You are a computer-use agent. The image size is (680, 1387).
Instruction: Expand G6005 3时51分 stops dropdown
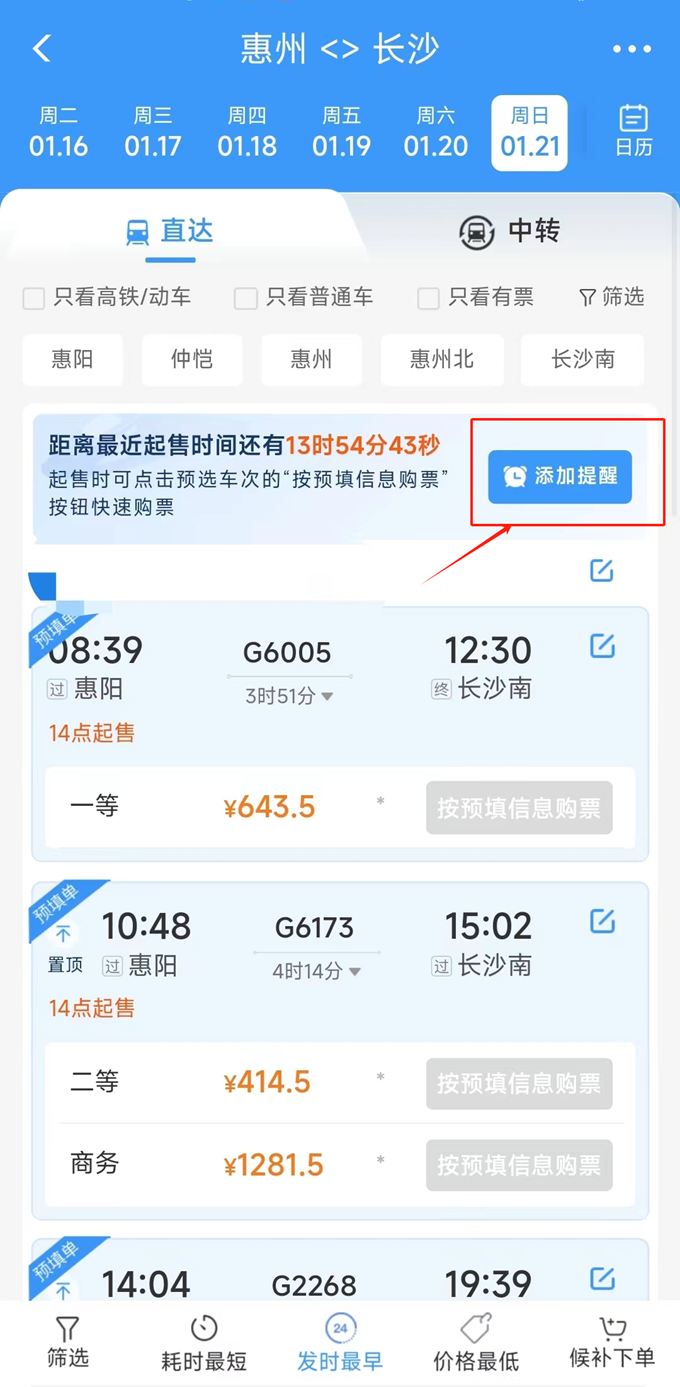tap(289, 696)
